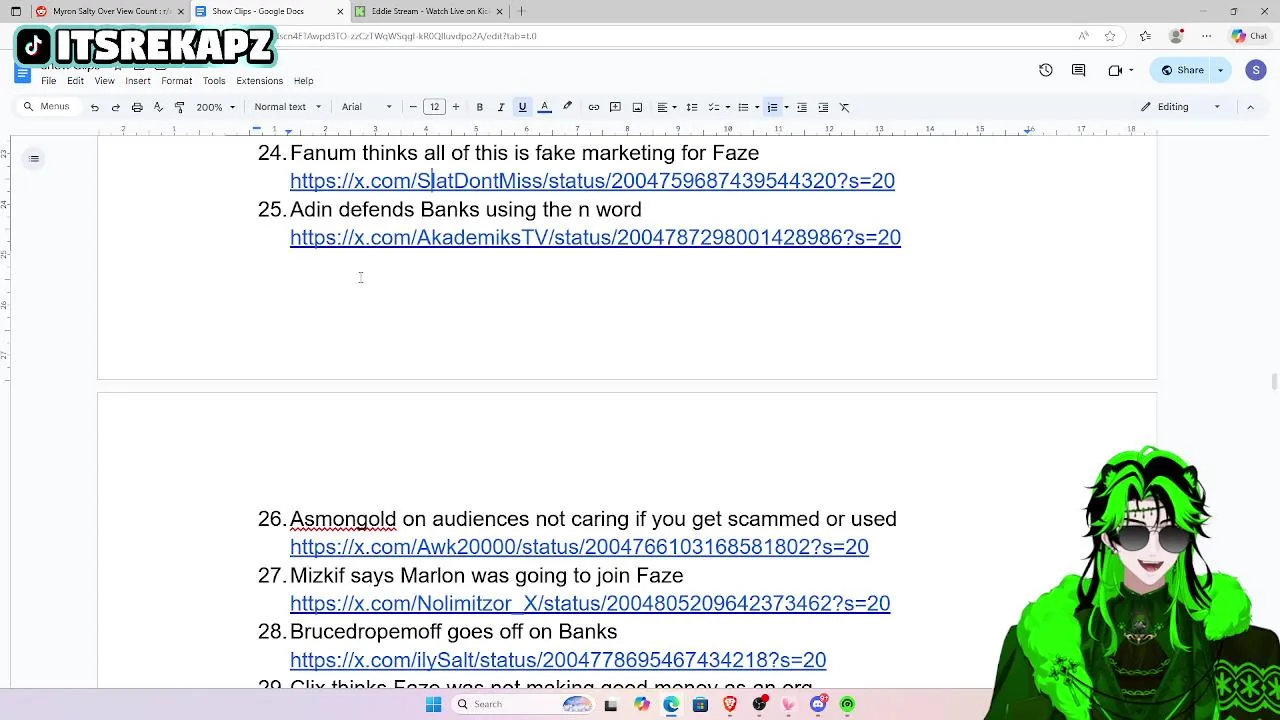1280x720 pixels.
Task: Increase font size with plus button
Action: click(456, 107)
